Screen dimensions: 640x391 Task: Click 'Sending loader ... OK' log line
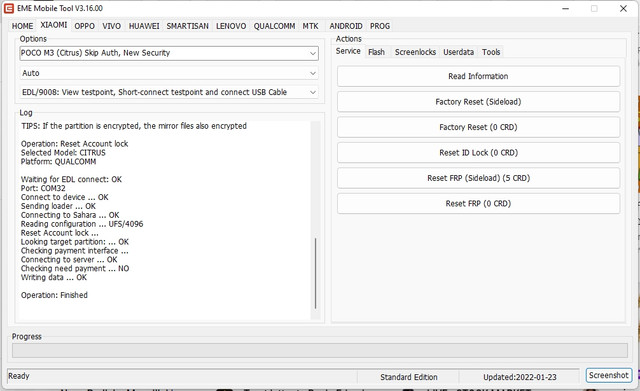point(58,206)
